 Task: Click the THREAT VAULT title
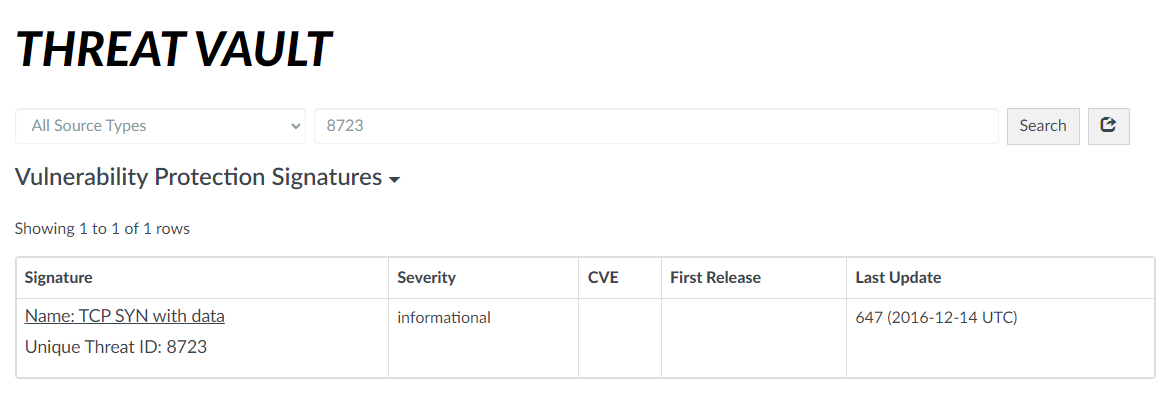(x=173, y=49)
